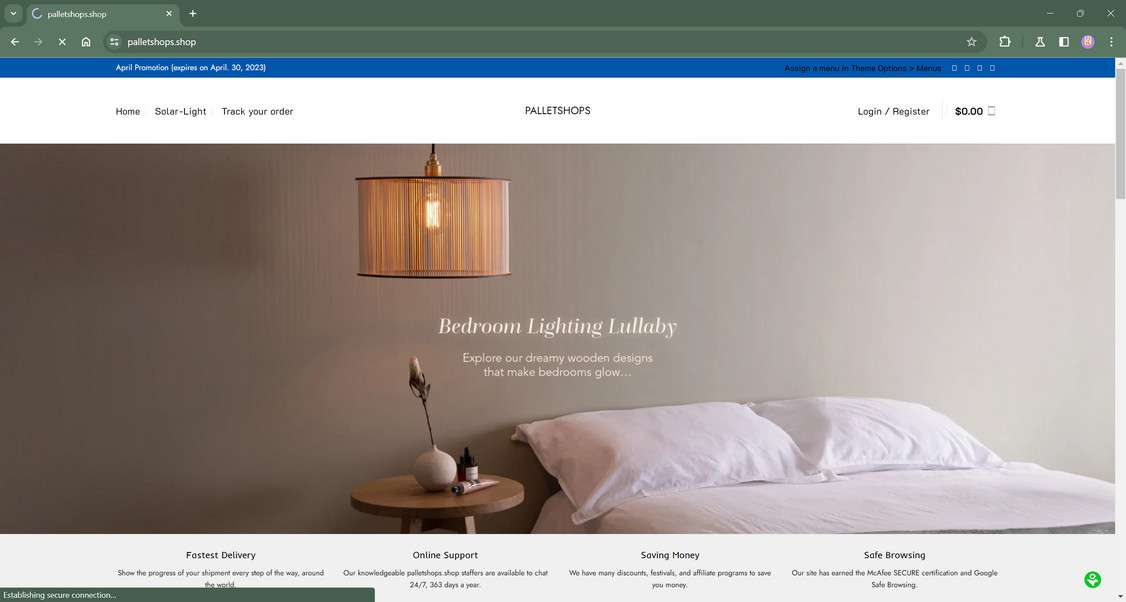Open the Solar-Light menu item
This screenshot has height=602, width=1126.
[180, 111]
